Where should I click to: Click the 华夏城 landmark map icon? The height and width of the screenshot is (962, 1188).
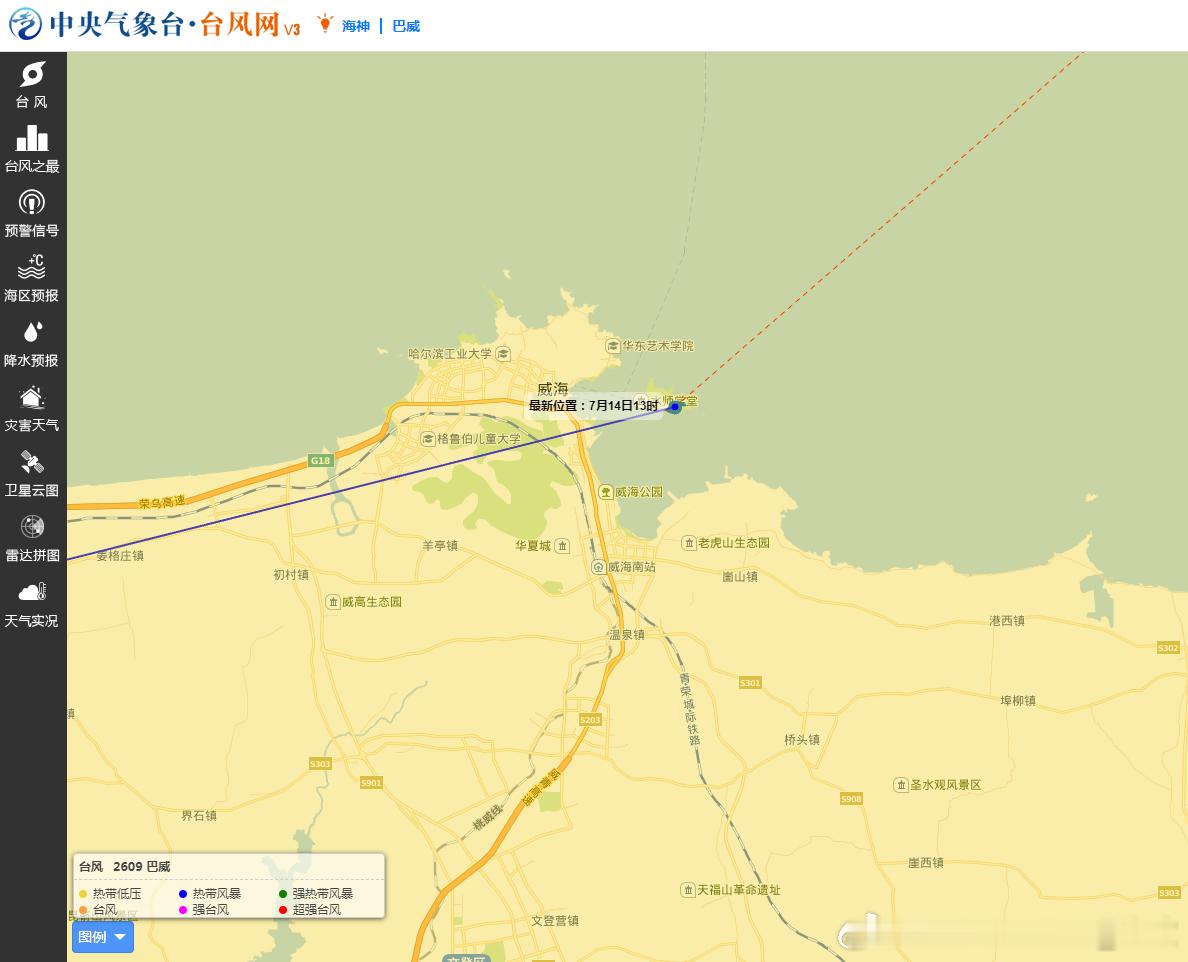point(562,546)
